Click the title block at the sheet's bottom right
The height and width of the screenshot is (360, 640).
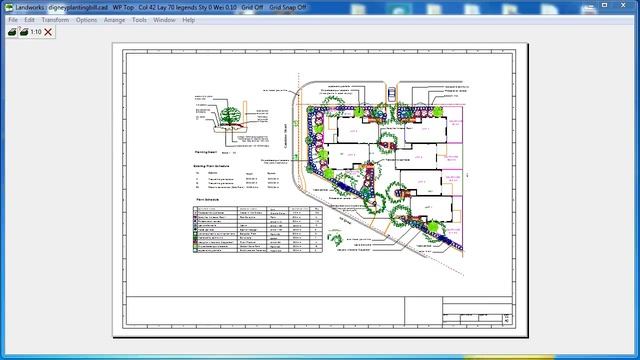point(477,311)
